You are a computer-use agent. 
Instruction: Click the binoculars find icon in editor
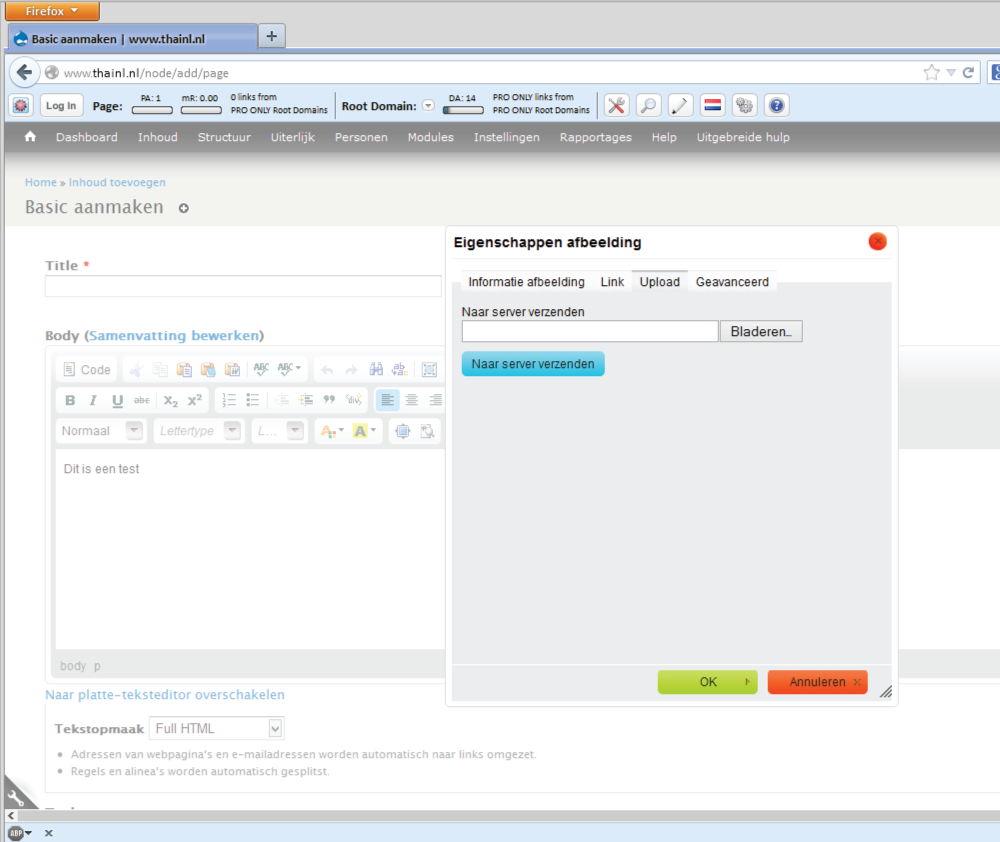tap(377, 370)
